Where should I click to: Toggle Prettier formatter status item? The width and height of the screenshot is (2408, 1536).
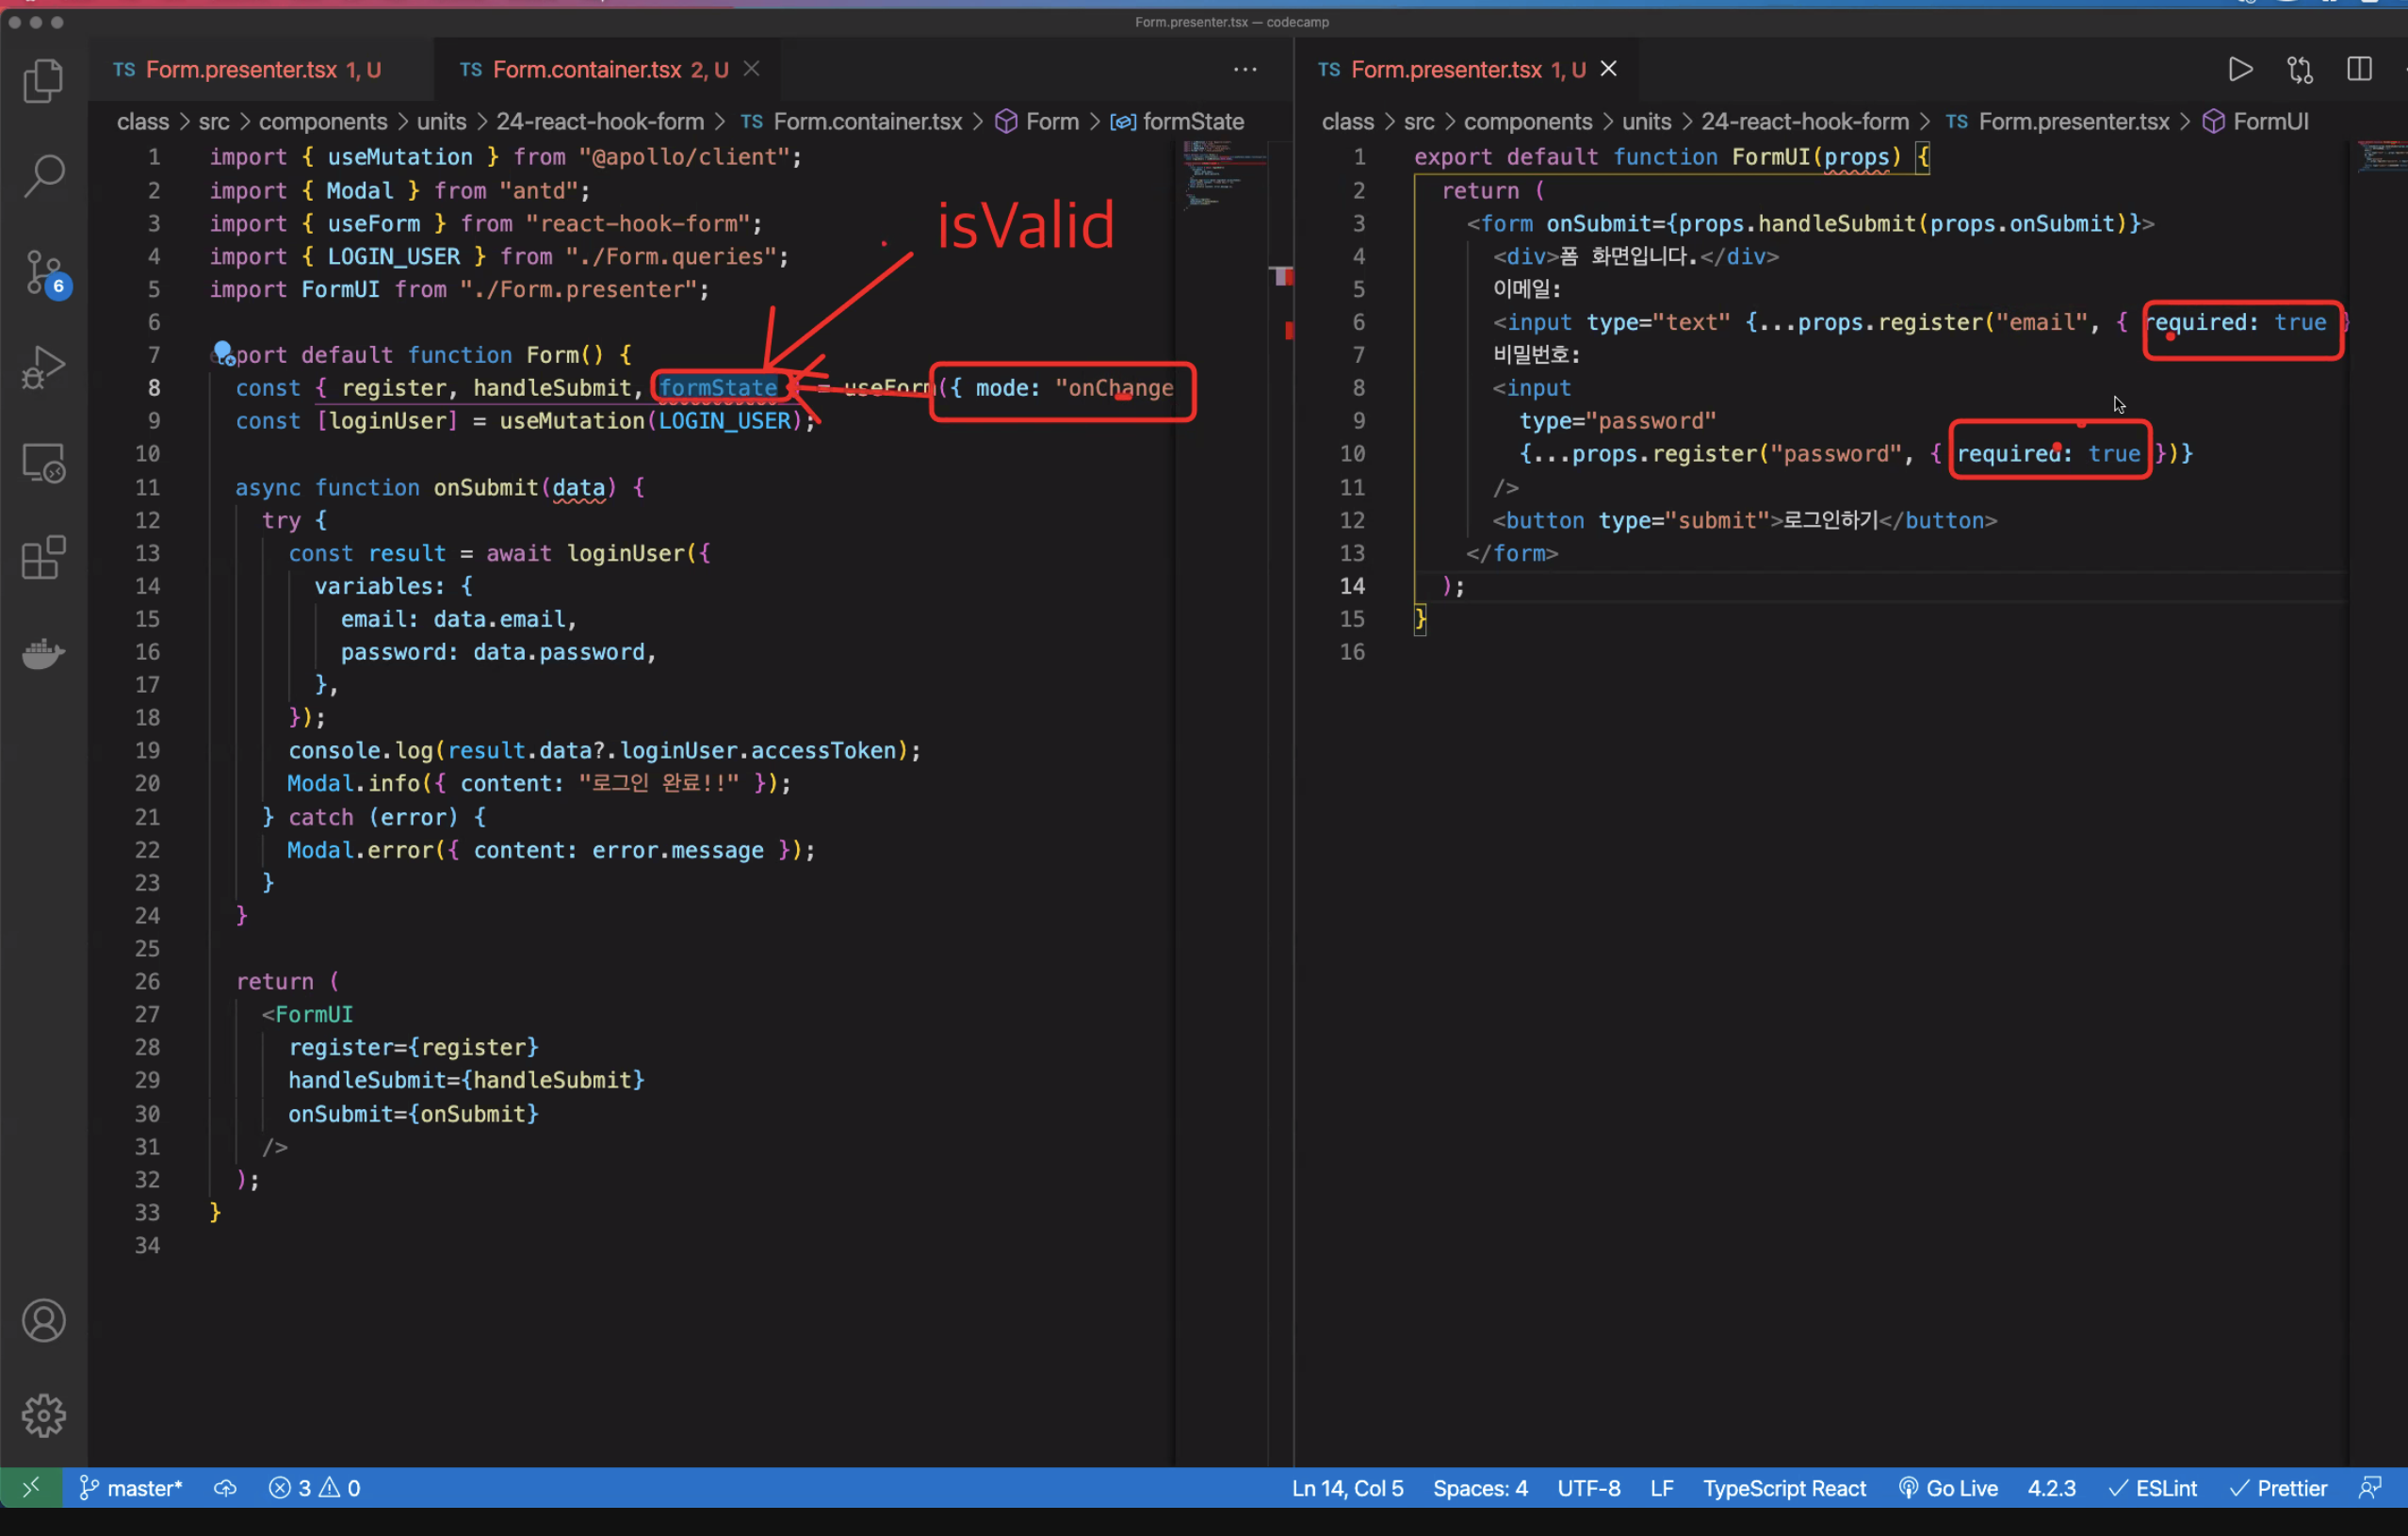2279,1488
